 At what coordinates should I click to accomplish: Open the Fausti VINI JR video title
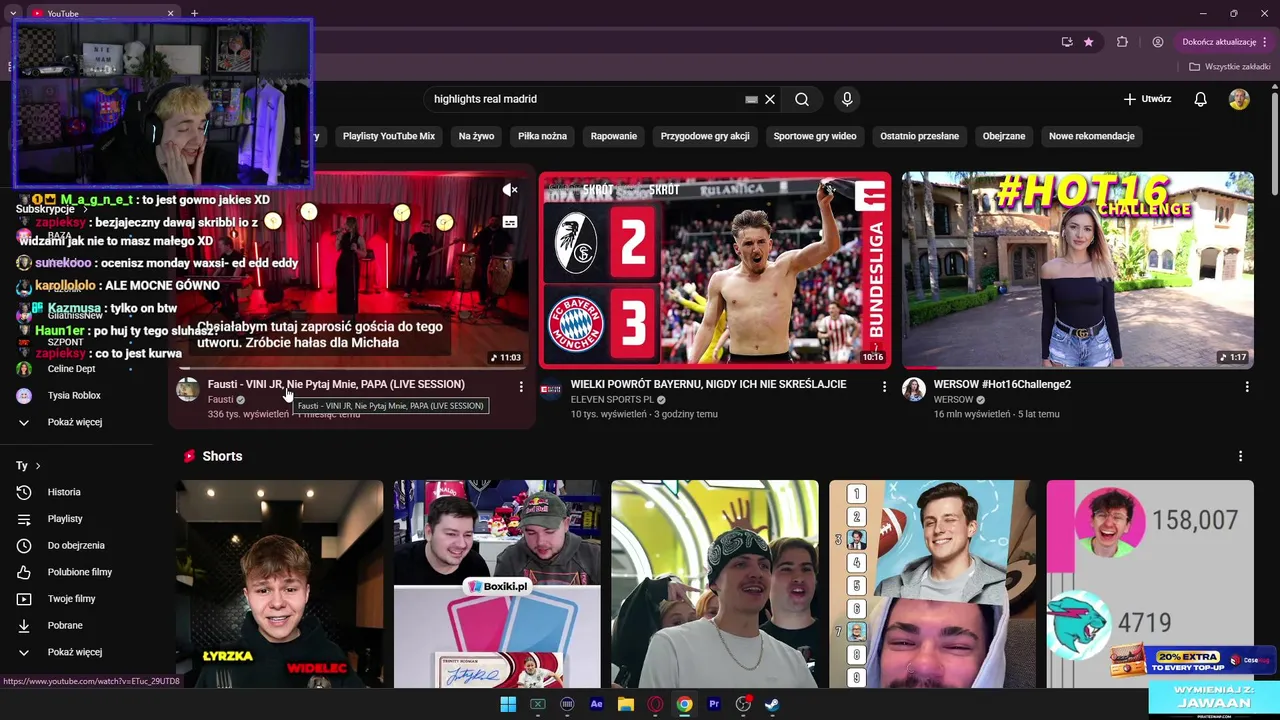pos(336,384)
